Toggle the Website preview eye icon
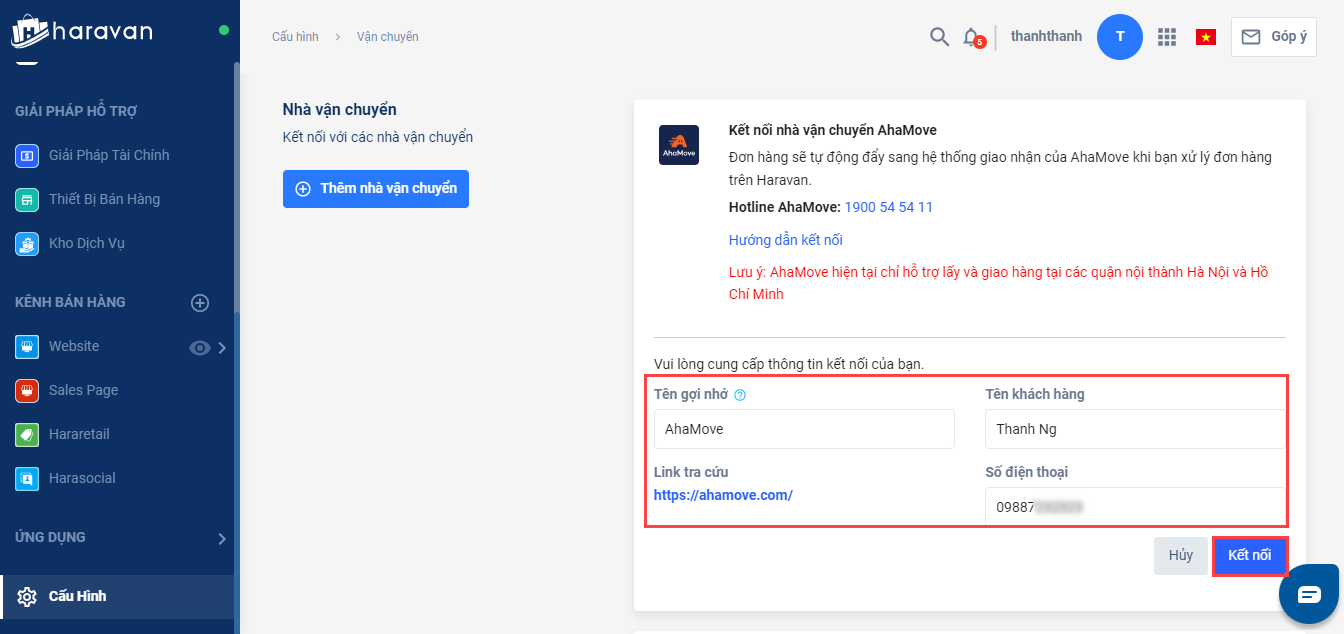 200,347
